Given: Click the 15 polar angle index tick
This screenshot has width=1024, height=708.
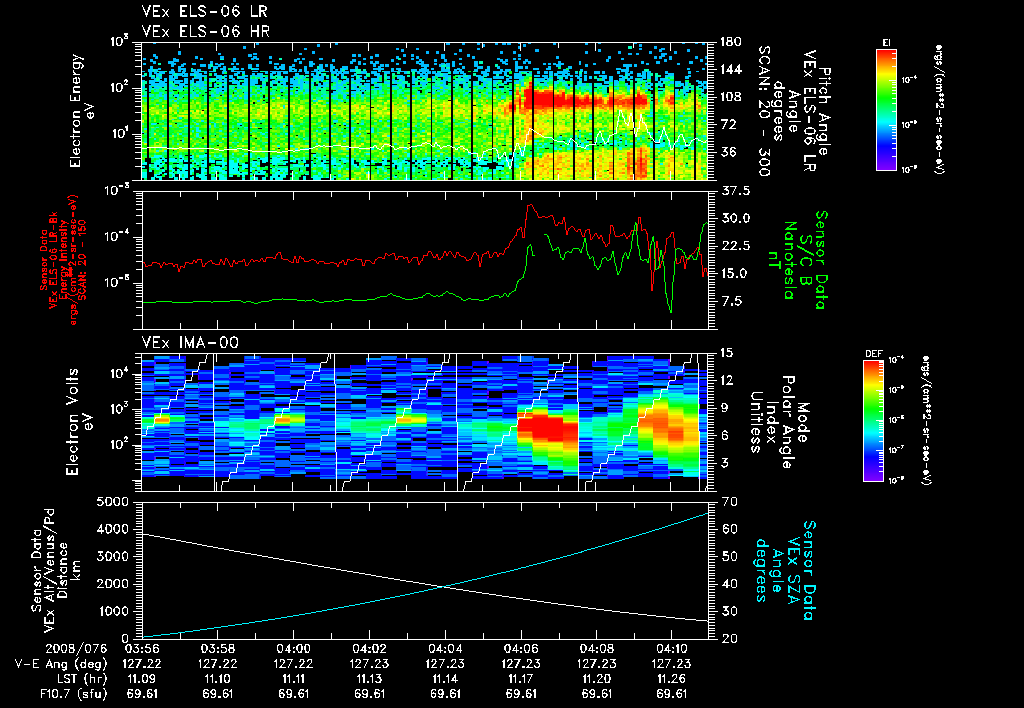Looking at the screenshot, I should (726, 353).
